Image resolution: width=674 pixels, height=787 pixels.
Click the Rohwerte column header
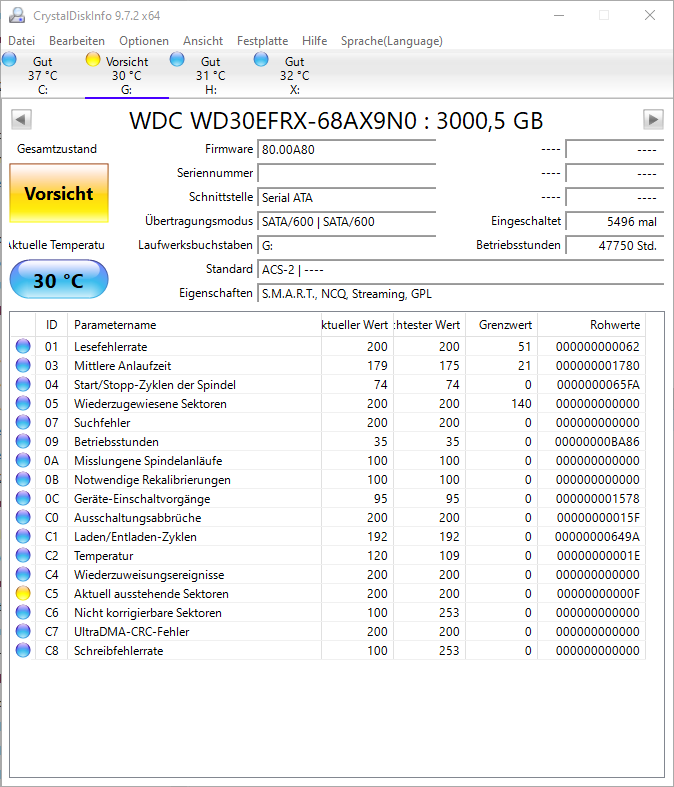[x=592, y=325]
